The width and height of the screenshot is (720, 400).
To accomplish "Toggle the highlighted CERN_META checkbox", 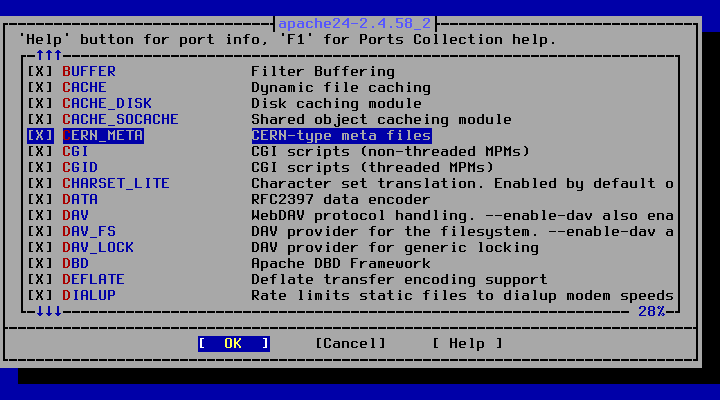I will click(40, 135).
